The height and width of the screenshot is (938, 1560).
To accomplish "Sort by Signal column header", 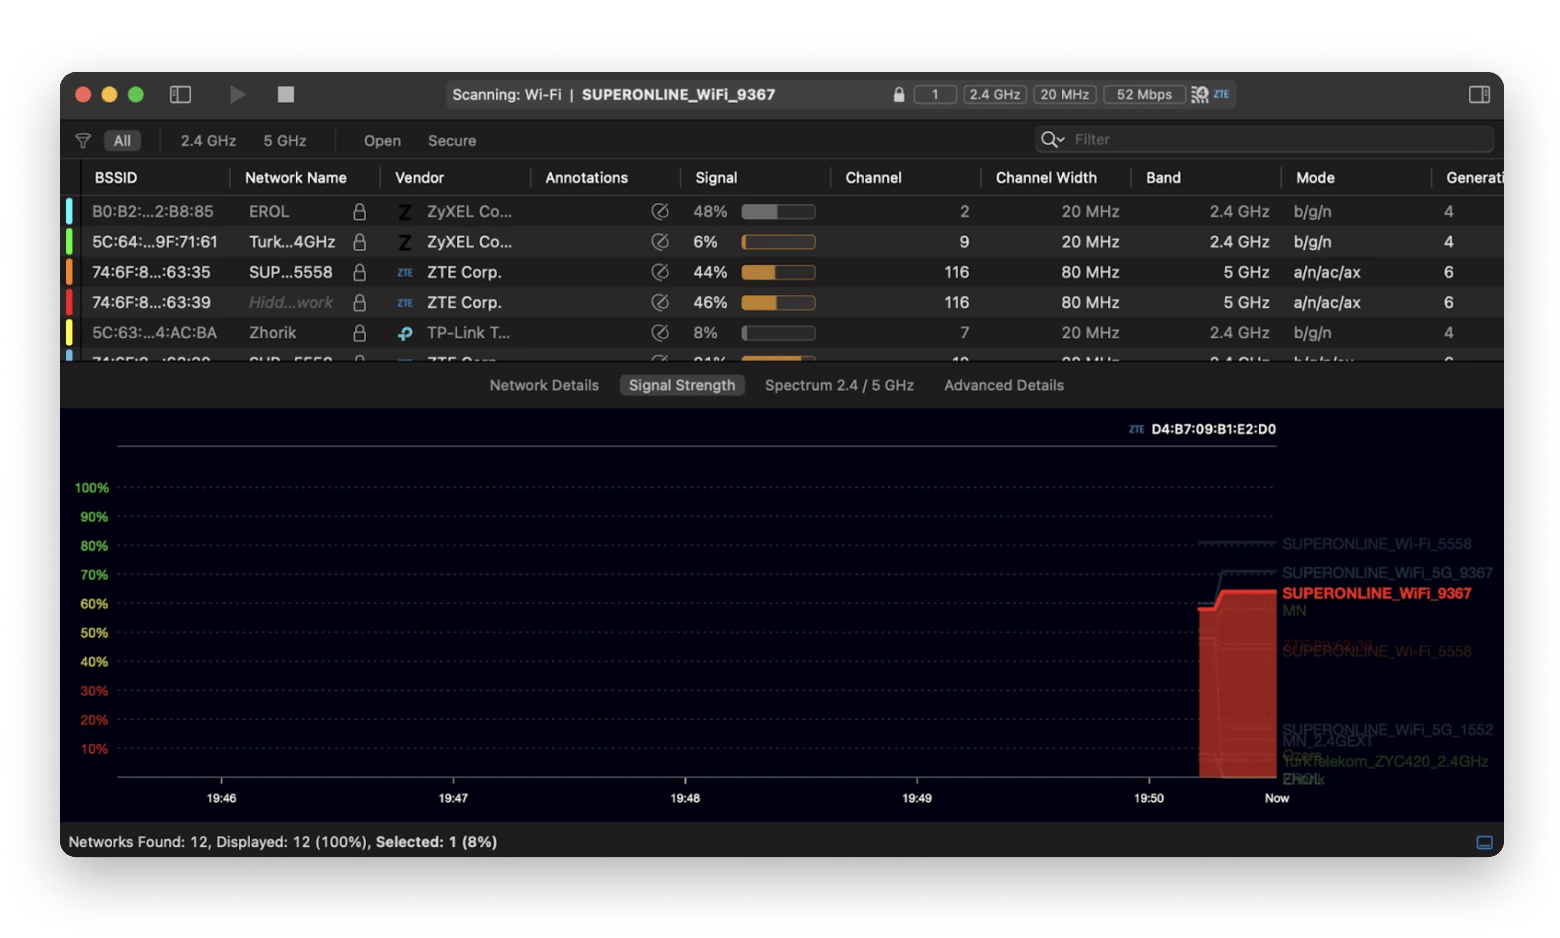I will (716, 177).
